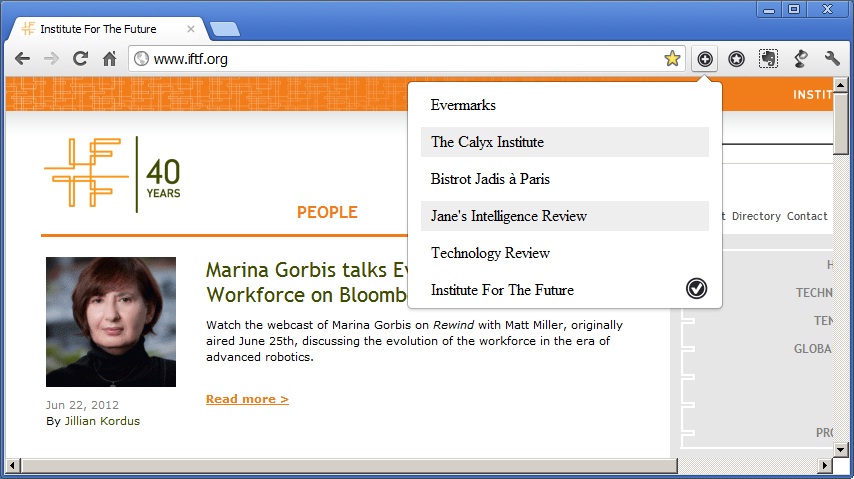Maximize the browser window
The image size is (854, 479).
coord(794,9)
